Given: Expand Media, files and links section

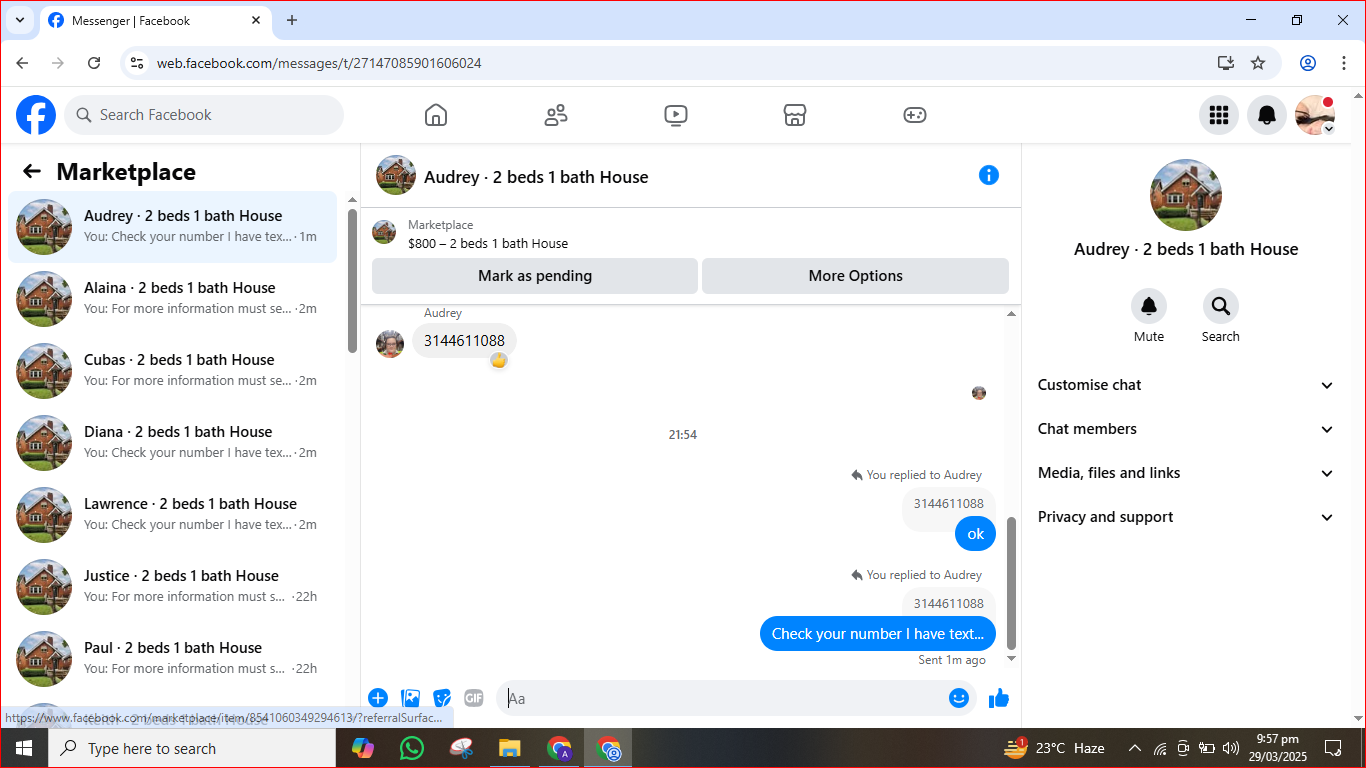Looking at the screenshot, I should [1186, 473].
